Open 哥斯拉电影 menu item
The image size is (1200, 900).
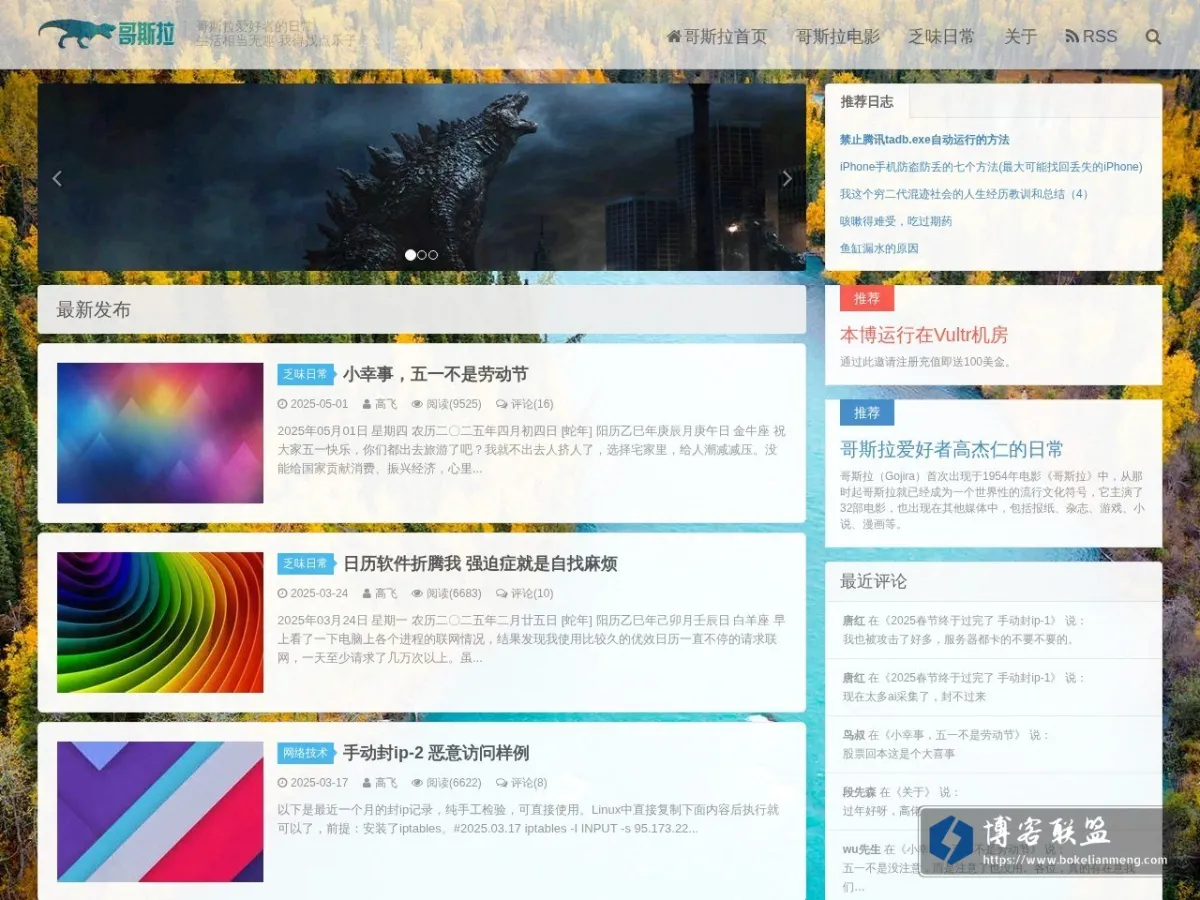click(838, 37)
